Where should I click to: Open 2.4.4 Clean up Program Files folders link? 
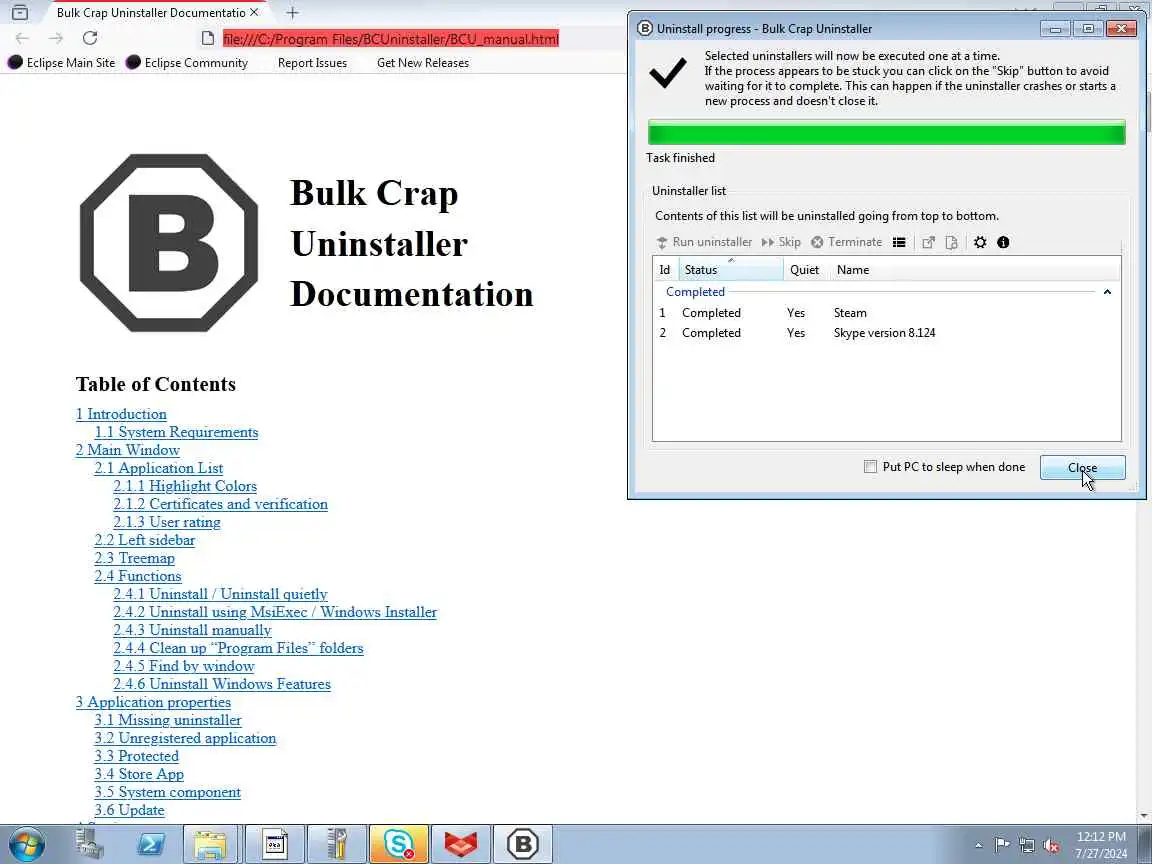point(238,648)
